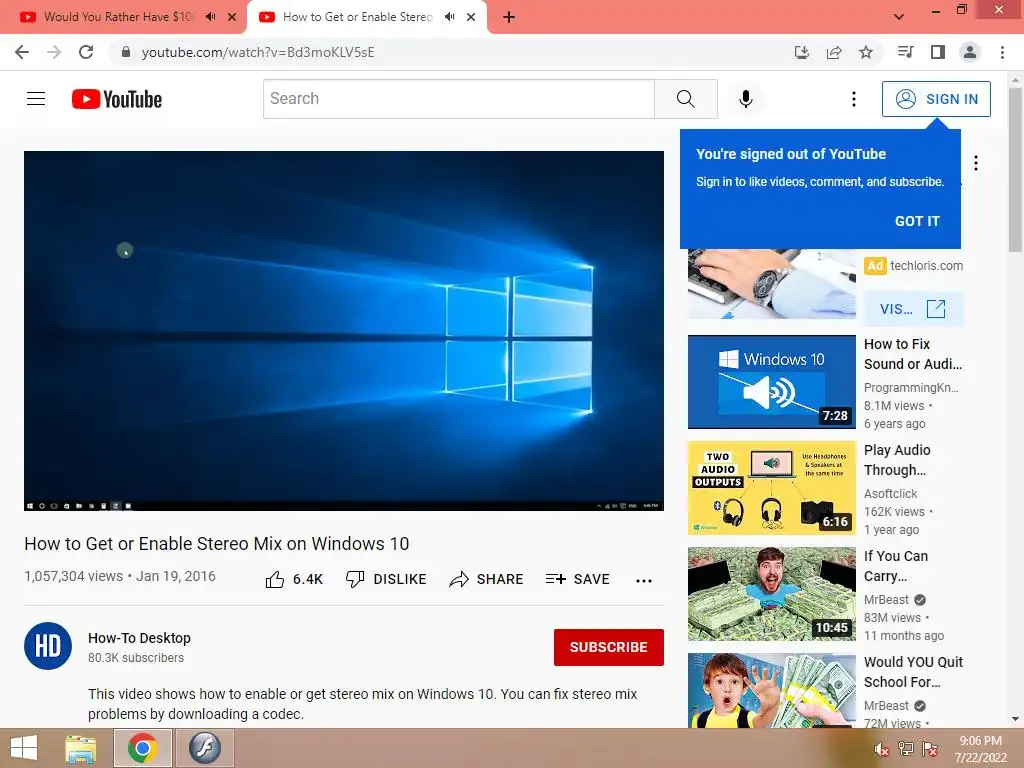Open MrBeast 'If You Can Carry' thumbnail

click(771, 594)
